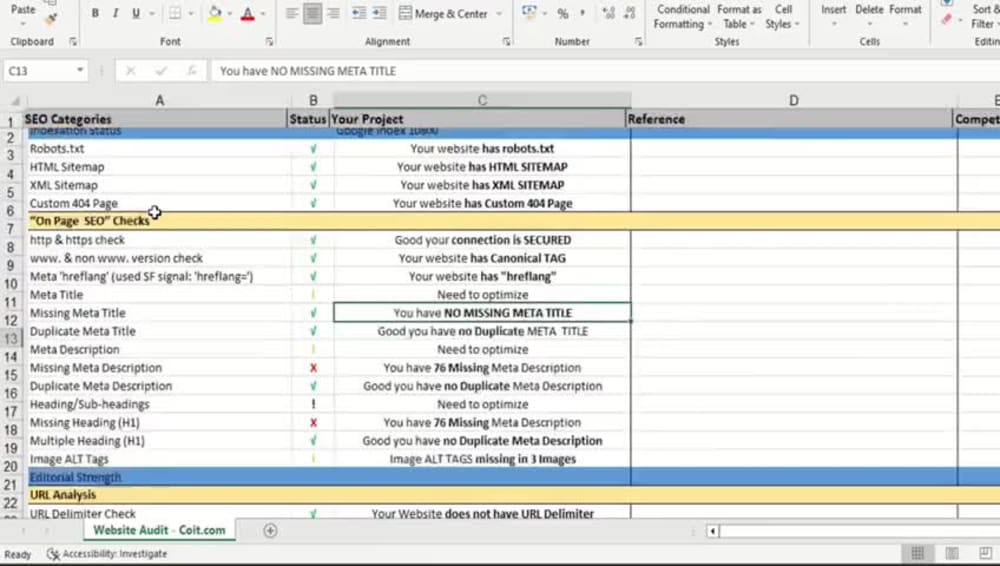Open Website Audit - Coit.com sheet tab

tap(159, 530)
